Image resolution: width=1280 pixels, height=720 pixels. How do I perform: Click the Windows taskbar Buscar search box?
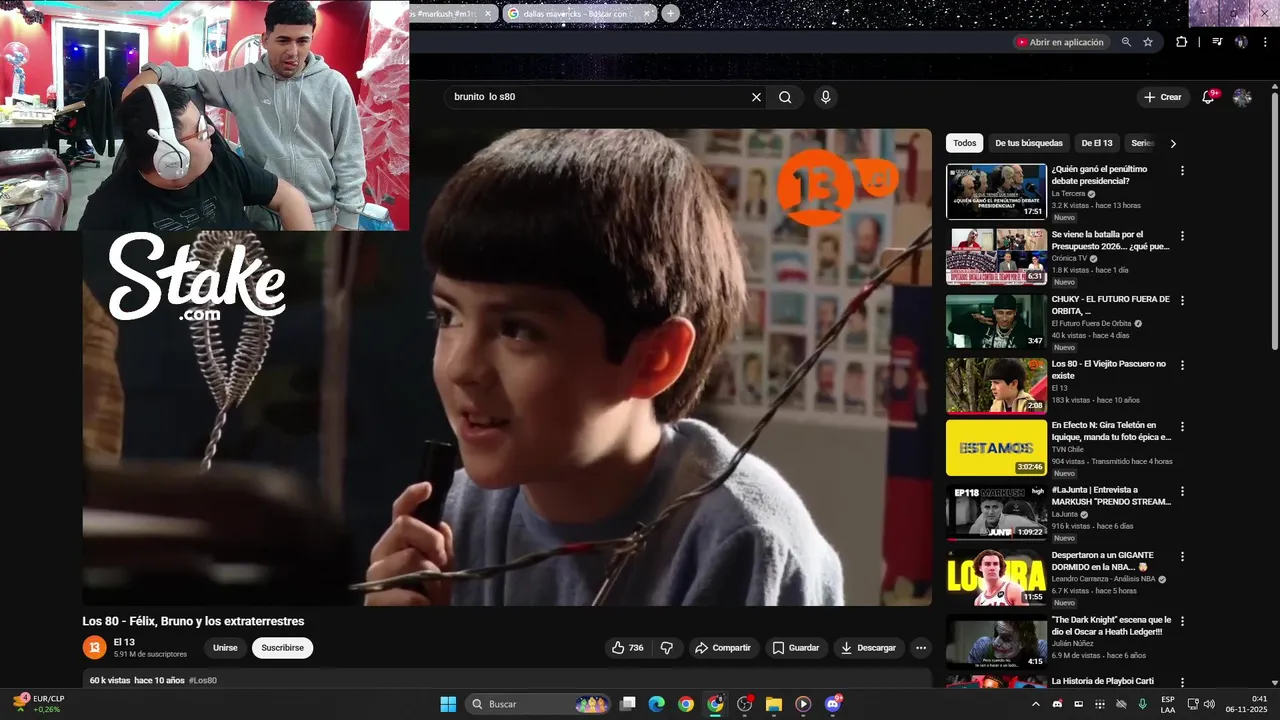pos(538,704)
